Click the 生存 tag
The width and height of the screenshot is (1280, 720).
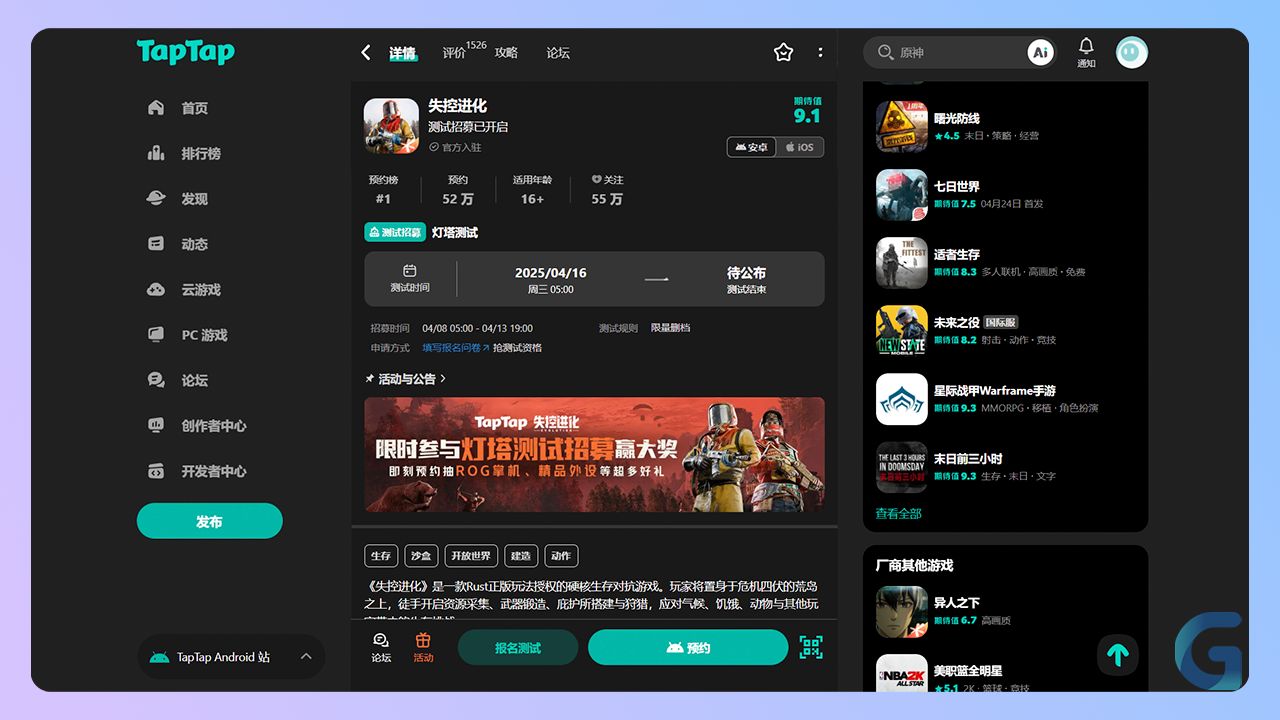pos(381,556)
